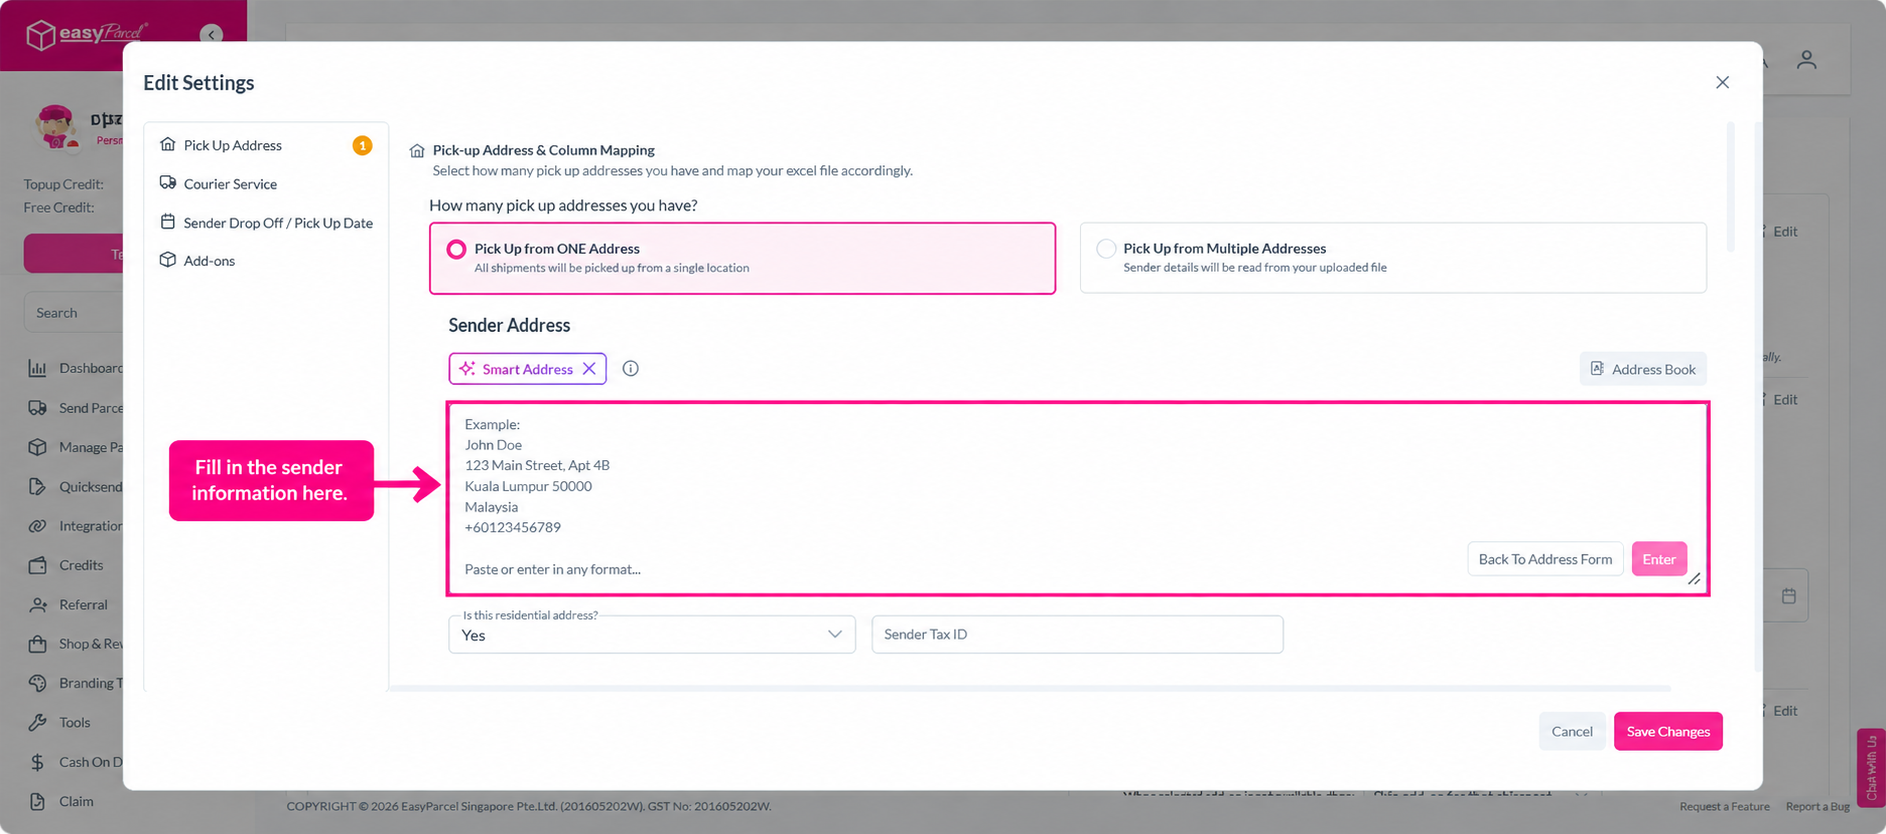Remove Smart Address with its X icon
Screen dimensions: 1886x834
[x=589, y=369]
